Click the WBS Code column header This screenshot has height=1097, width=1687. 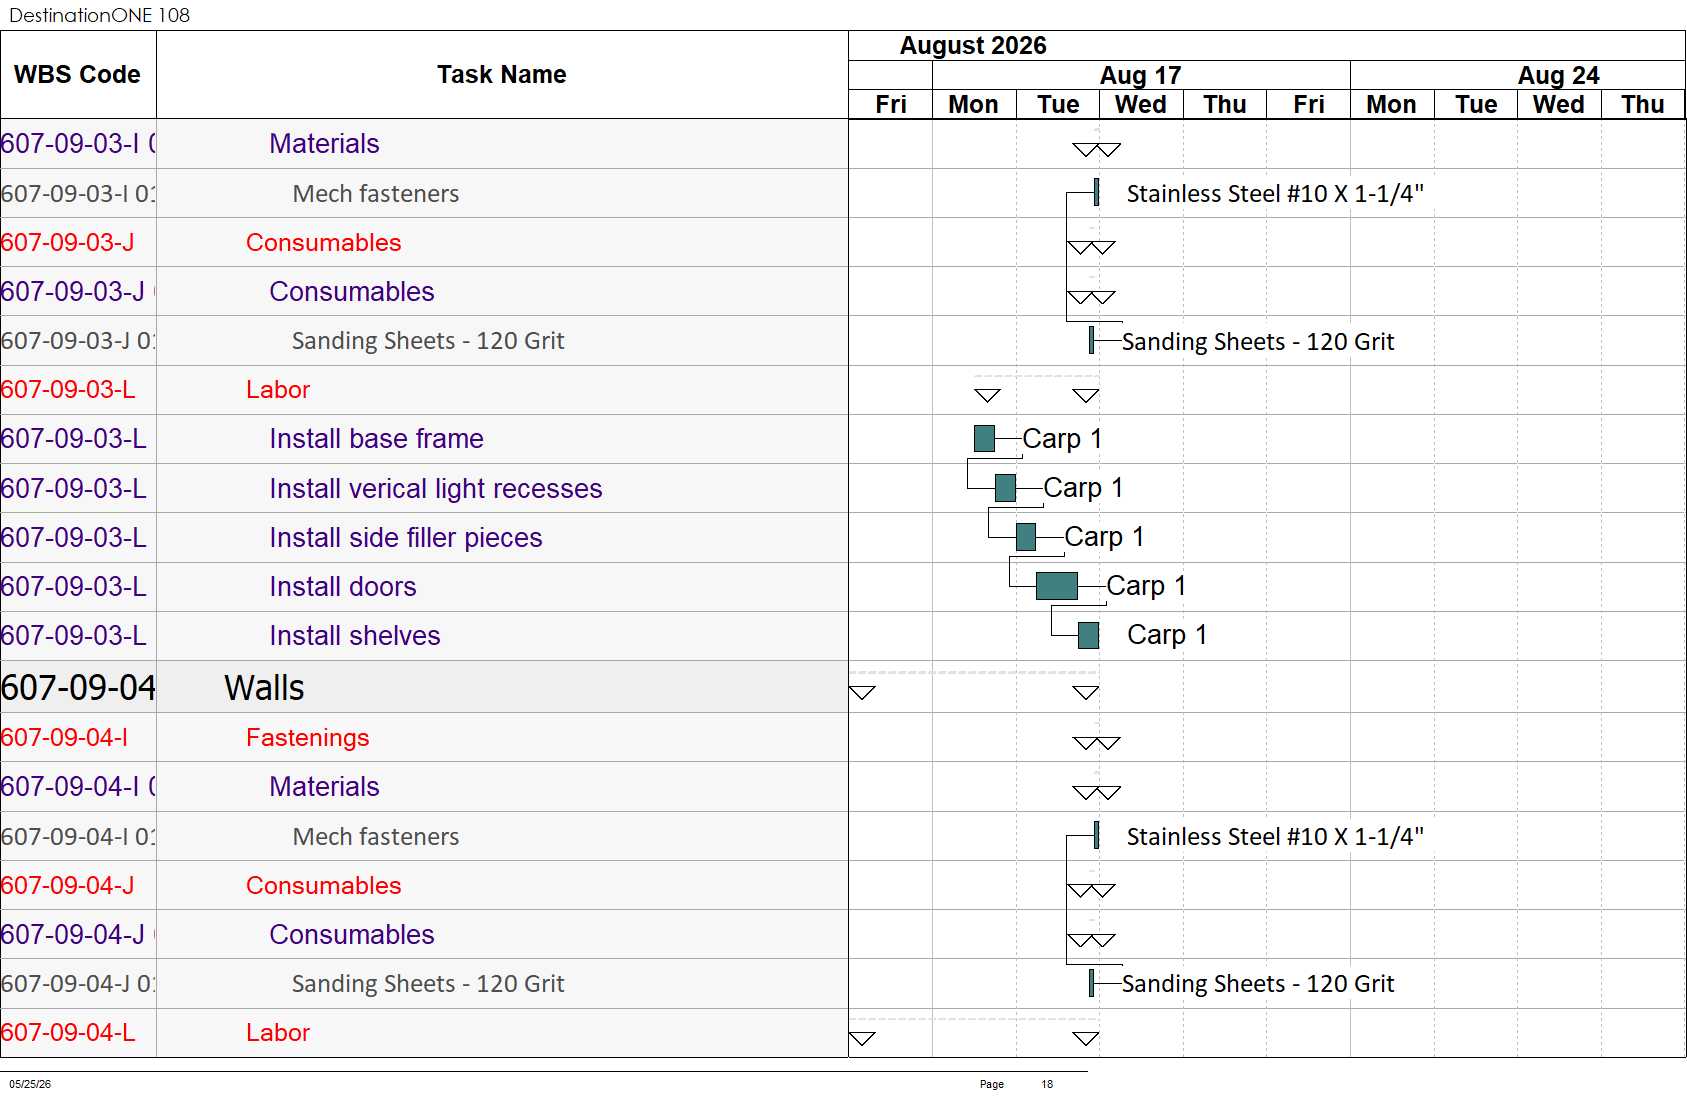[77, 75]
